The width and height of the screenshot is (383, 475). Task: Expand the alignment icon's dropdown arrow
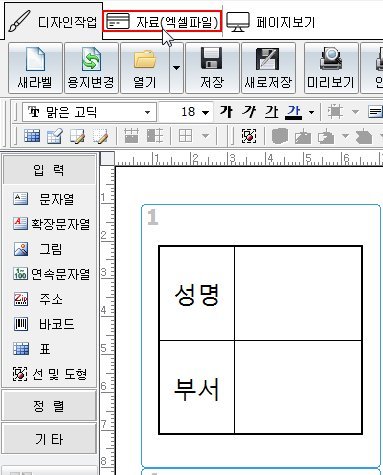[x=356, y=112]
